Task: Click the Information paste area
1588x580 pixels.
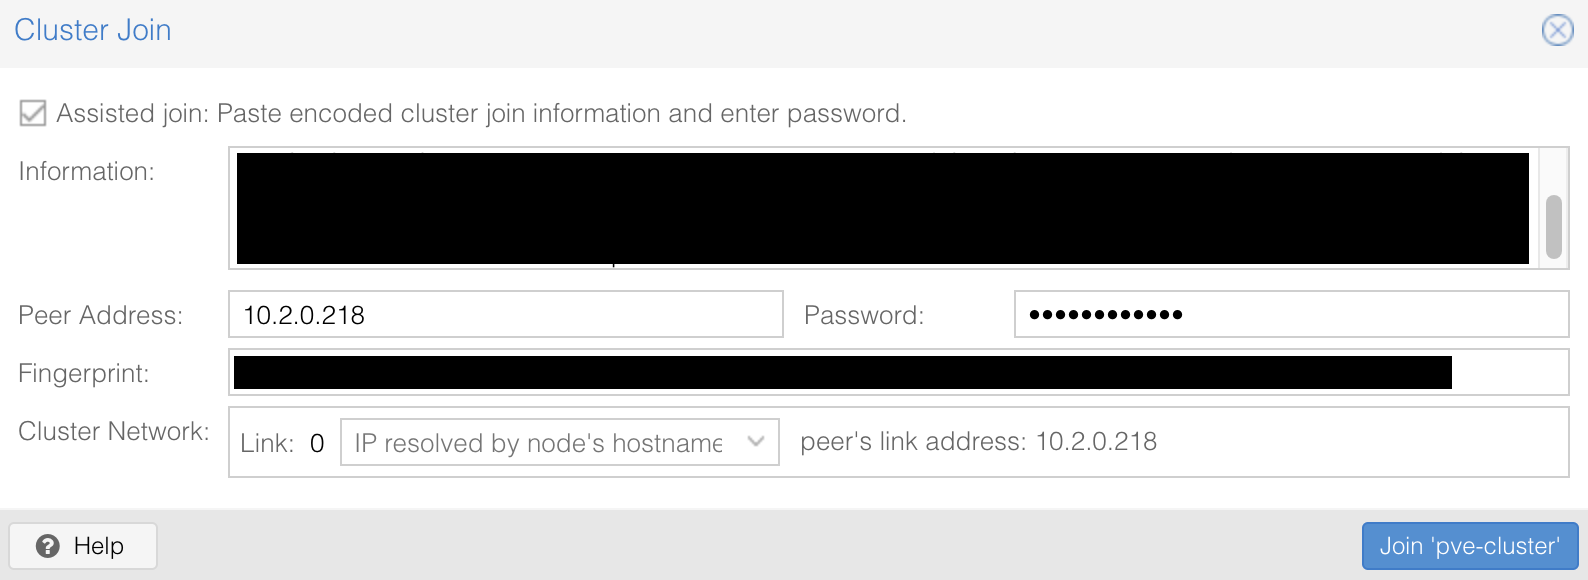Action: pyautogui.click(x=880, y=207)
